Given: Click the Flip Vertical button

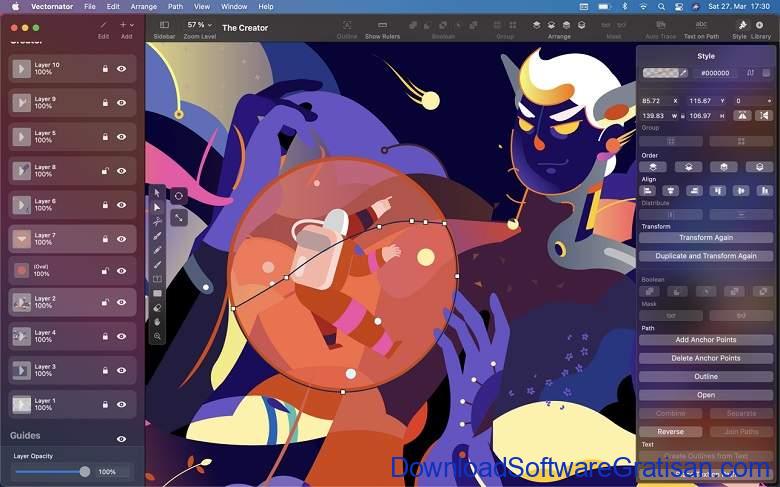Looking at the screenshot, I should pos(764,115).
